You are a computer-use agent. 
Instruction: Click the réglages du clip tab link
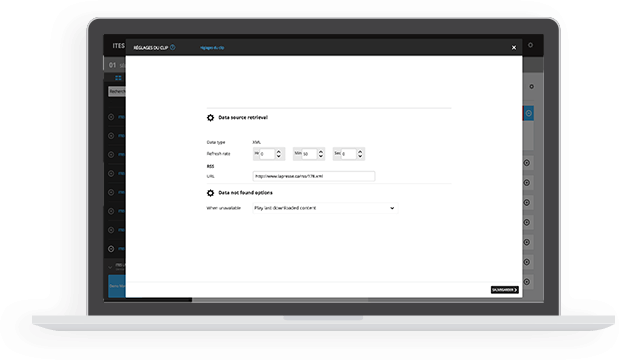point(212,48)
